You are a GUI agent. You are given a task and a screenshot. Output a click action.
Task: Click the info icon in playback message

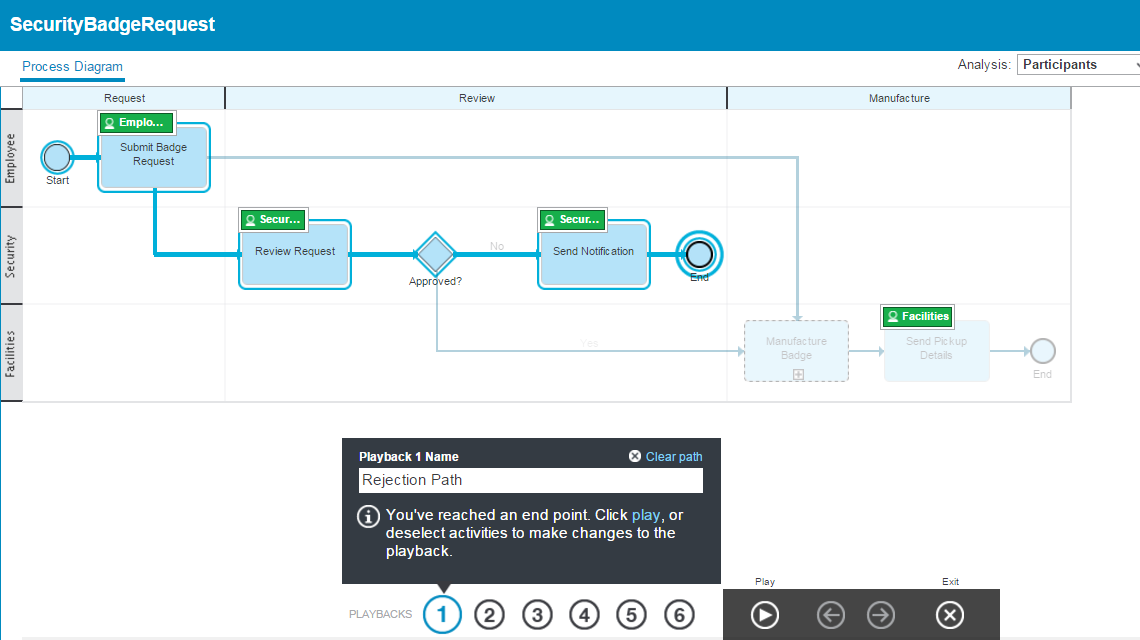[368, 516]
